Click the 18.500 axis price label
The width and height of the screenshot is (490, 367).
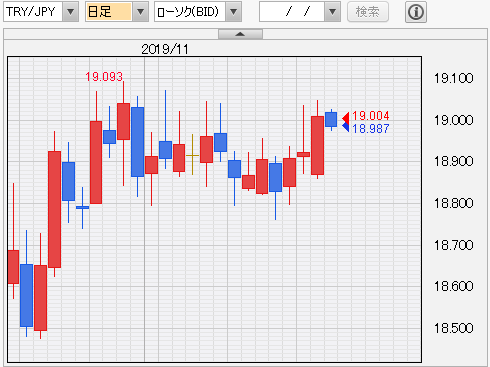pos(453,328)
